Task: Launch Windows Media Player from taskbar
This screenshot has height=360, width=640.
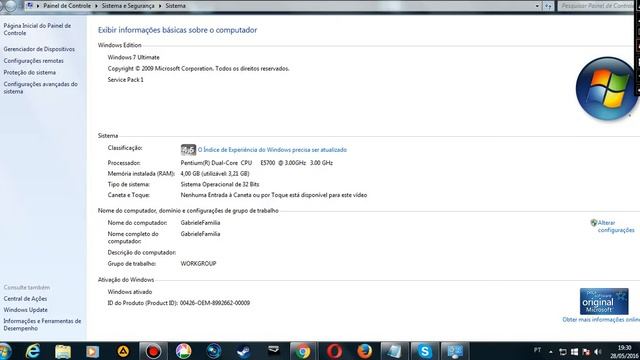Action: (93, 351)
